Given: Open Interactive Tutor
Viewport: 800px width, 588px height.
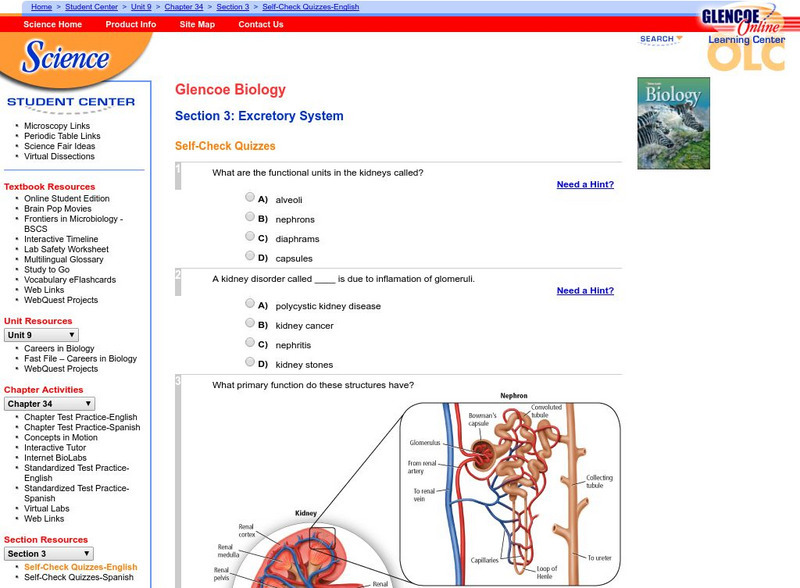Looking at the screenshot, I should pos(55,448).
